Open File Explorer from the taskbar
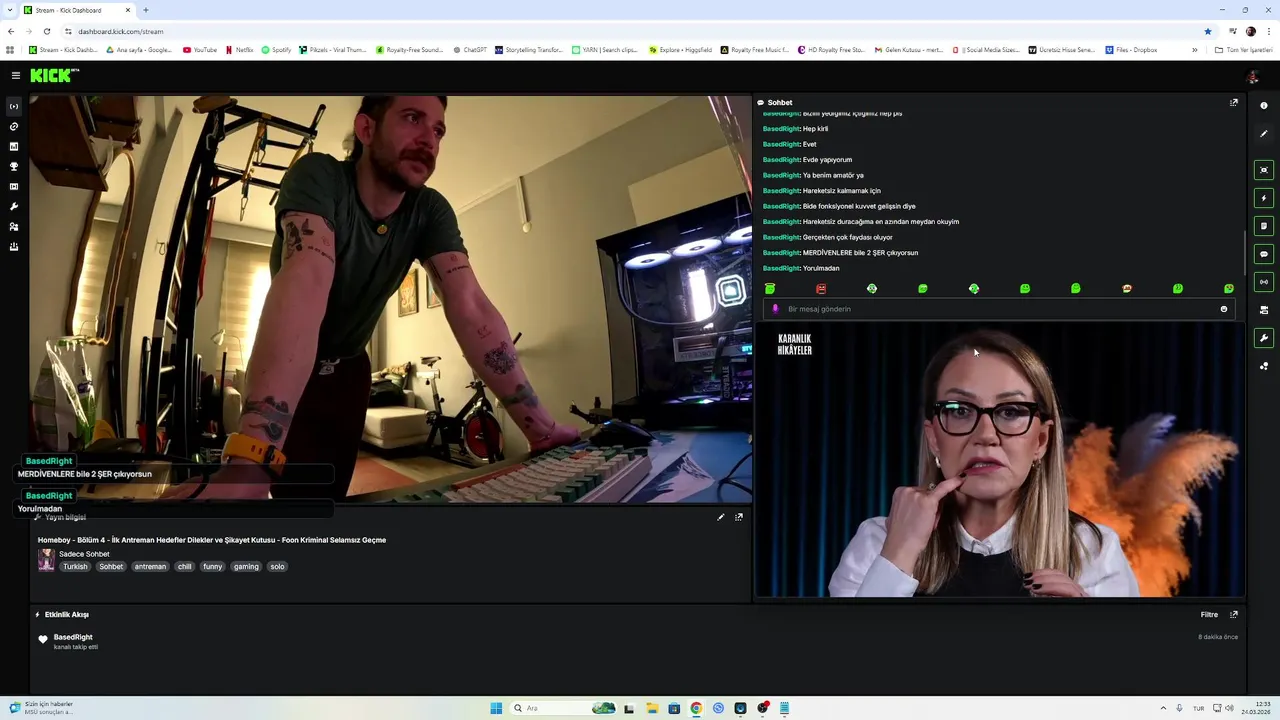Image resolution: width=1280 pixels, height=720 pixels. (x=651, y=708)
